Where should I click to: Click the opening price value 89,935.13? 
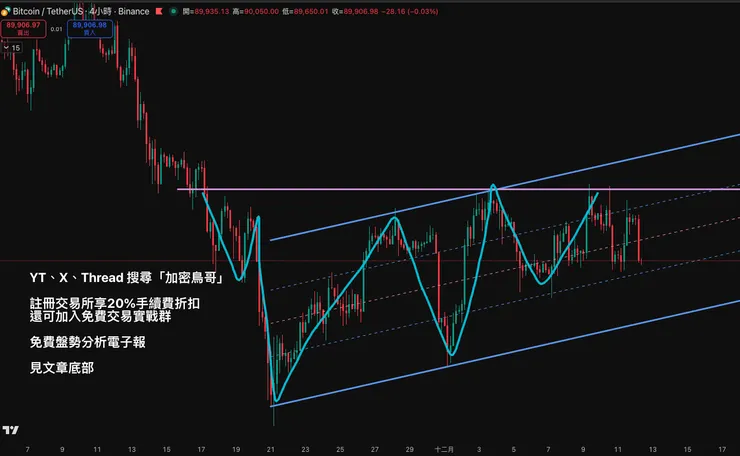(x=212, y=11)
